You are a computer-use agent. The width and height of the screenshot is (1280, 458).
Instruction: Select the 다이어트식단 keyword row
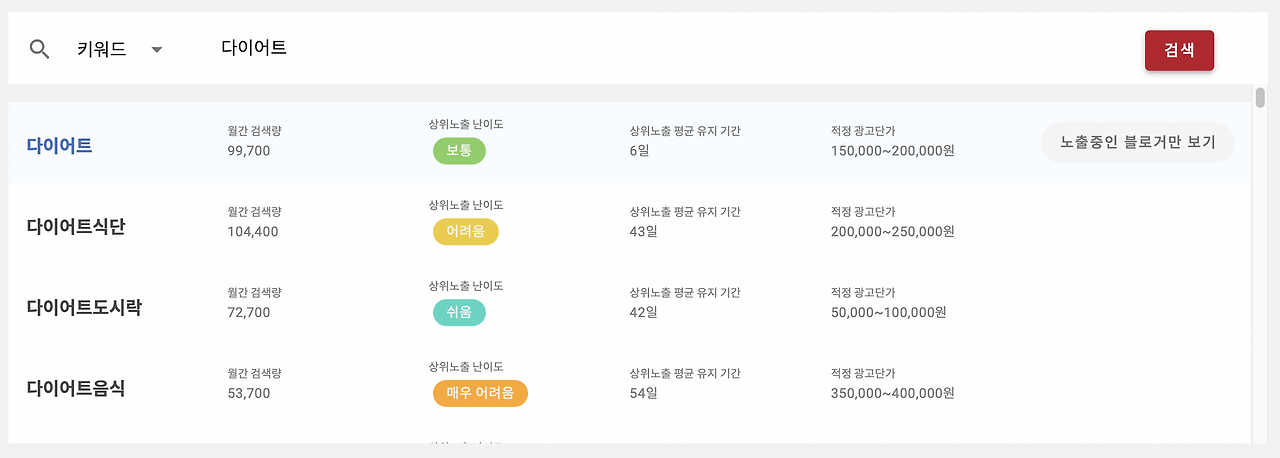630,224
